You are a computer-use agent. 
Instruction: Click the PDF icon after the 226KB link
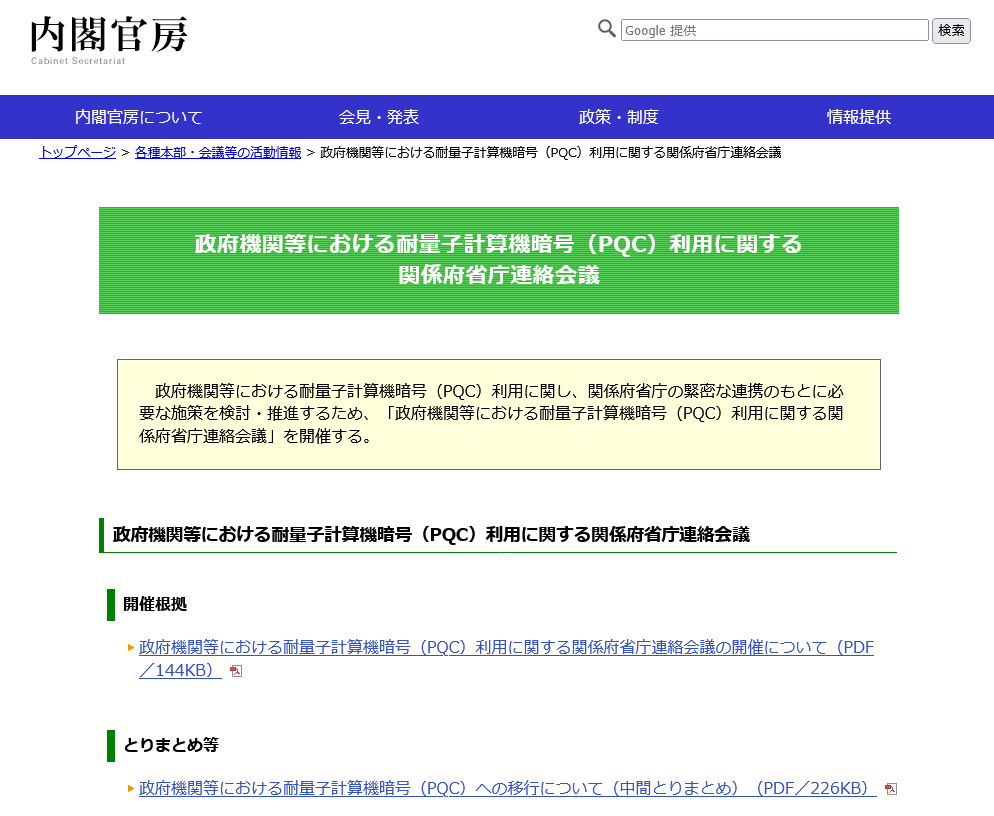click(x=891, y=789)
